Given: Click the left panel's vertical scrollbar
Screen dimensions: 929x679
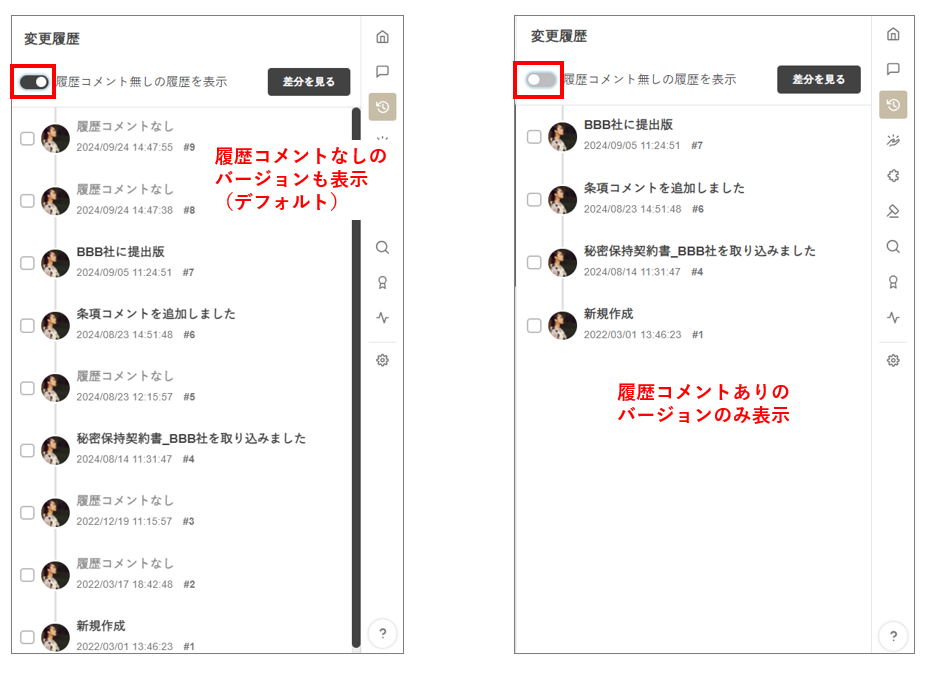Looking at the screenshot, I should (355, 400).
